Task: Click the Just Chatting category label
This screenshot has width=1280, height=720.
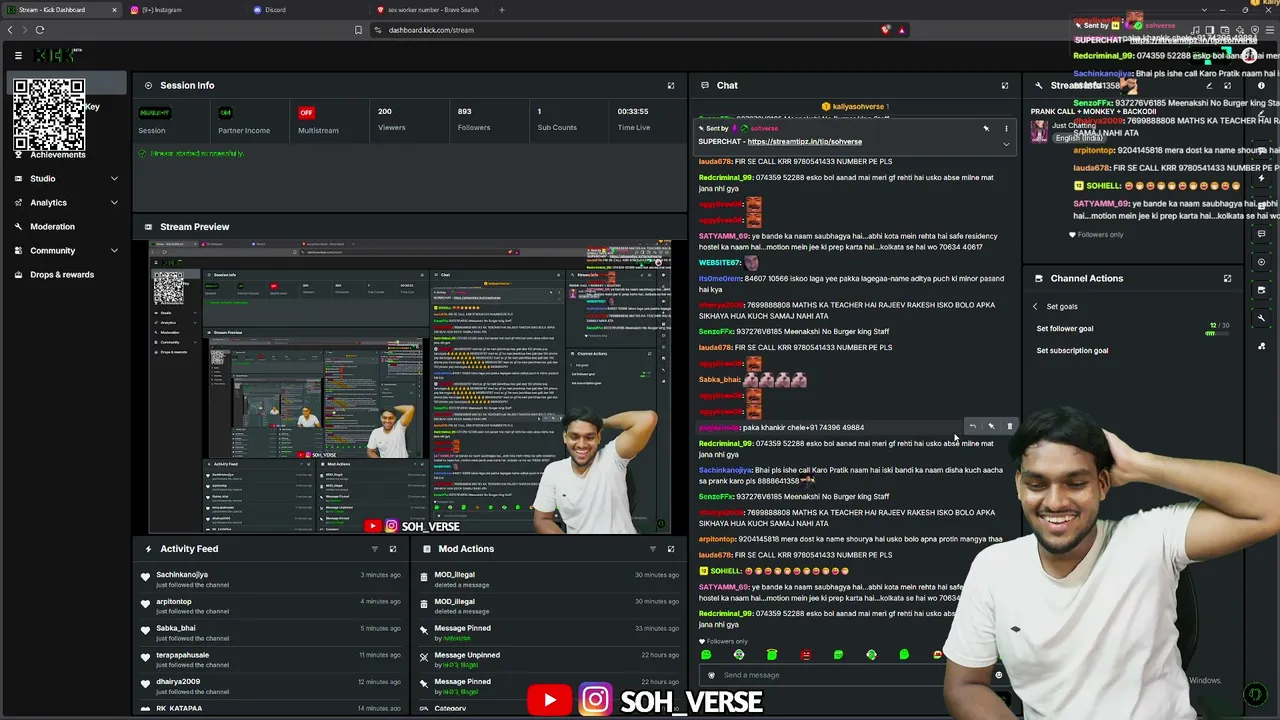Action: coord(1074,126)
